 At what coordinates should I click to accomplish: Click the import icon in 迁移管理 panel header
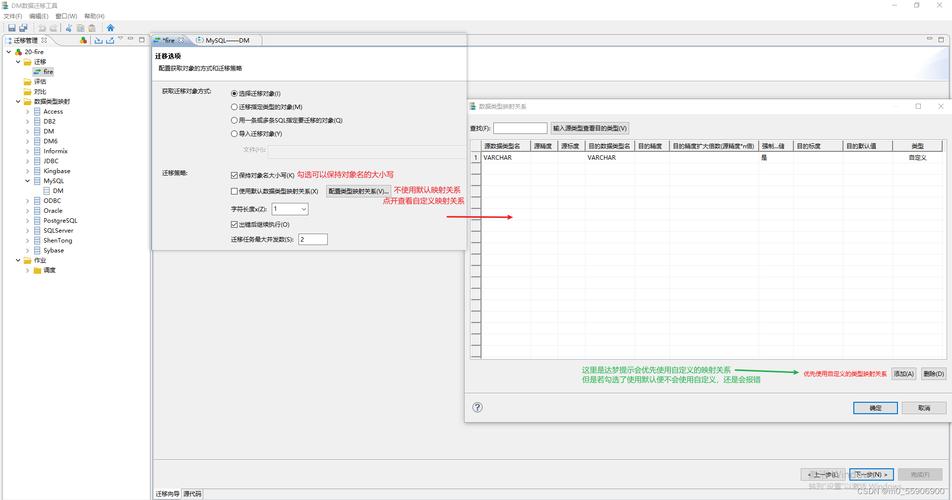98,40
